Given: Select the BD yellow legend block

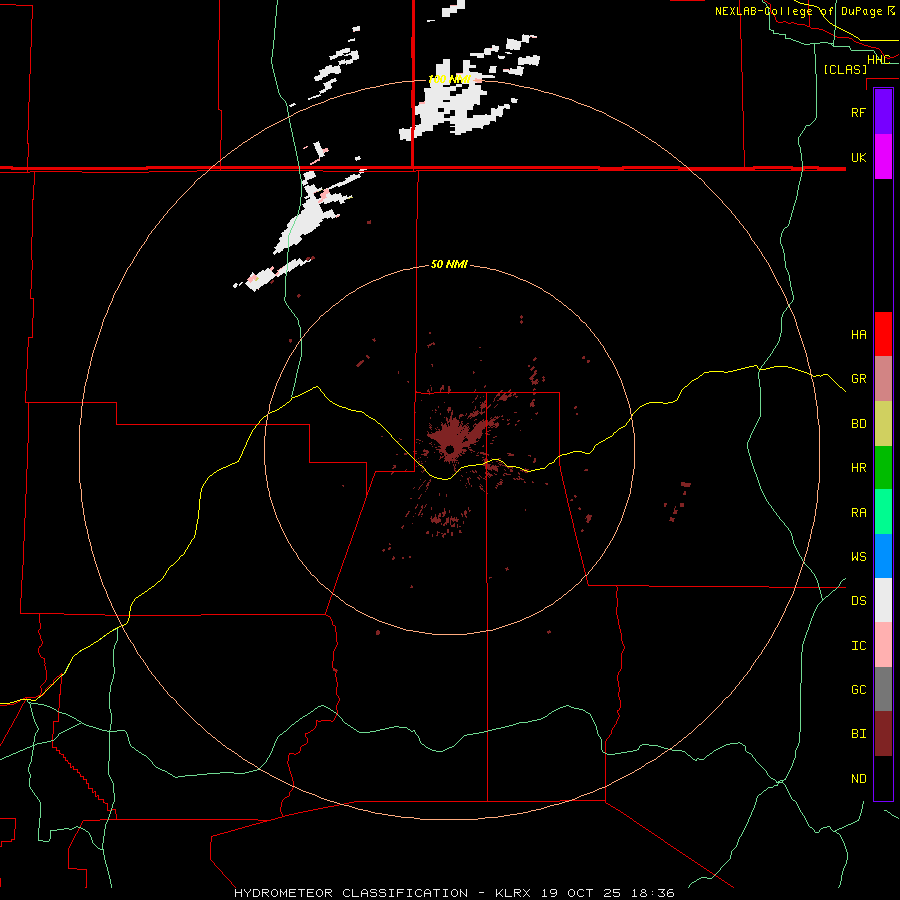Looking at the screenshot, I should pyautogui.click(x=883, y=424).
